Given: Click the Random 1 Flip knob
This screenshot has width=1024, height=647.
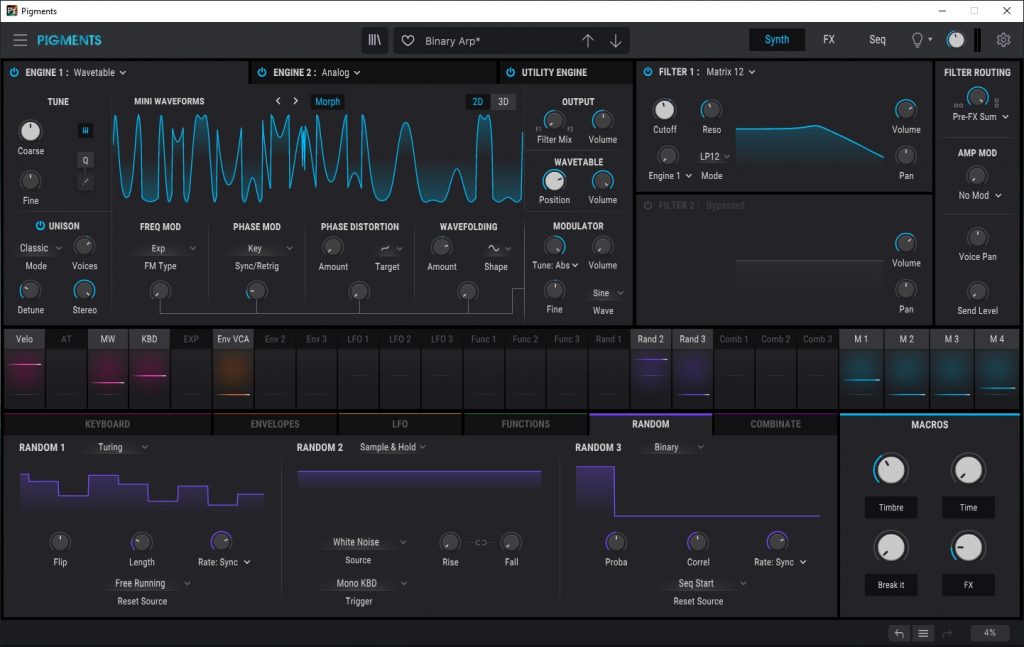Looking at the screenshot, I should click(x=60, y=542).
